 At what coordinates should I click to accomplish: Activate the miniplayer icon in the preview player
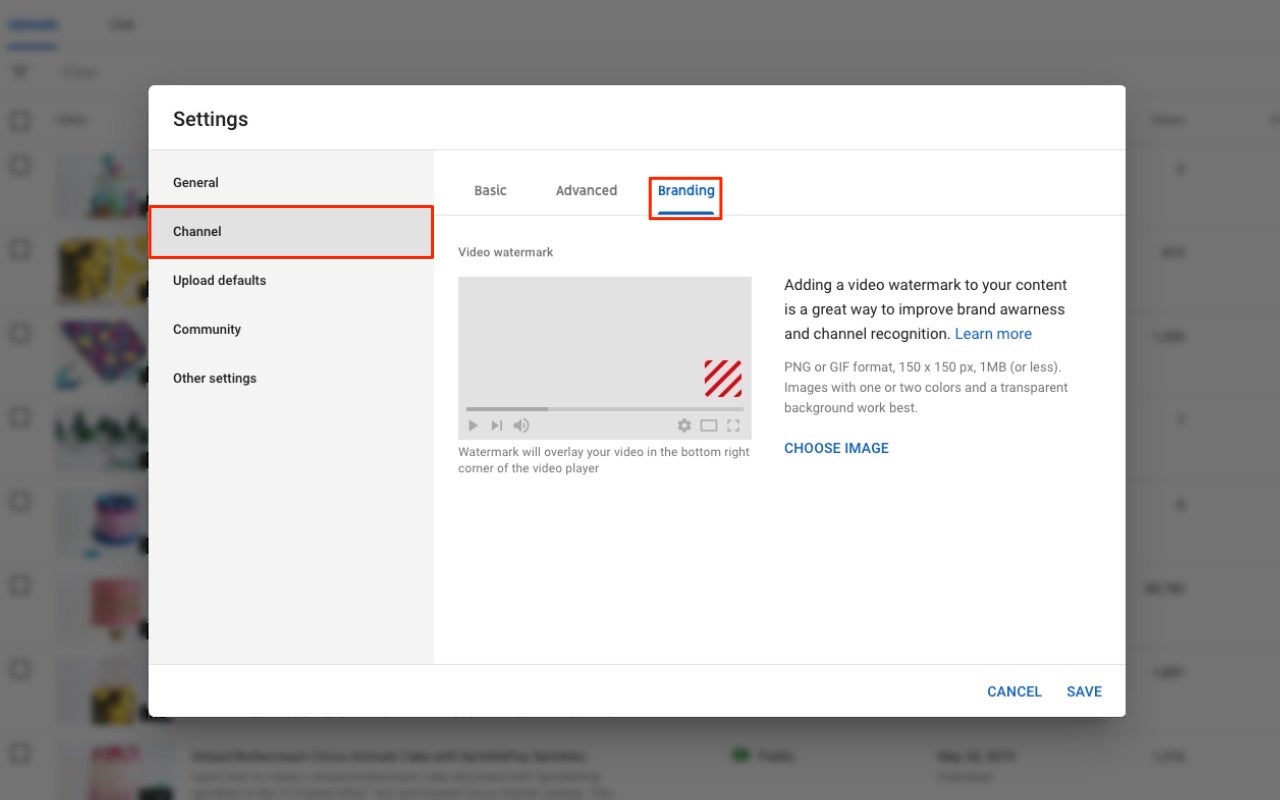pos(709,425)
